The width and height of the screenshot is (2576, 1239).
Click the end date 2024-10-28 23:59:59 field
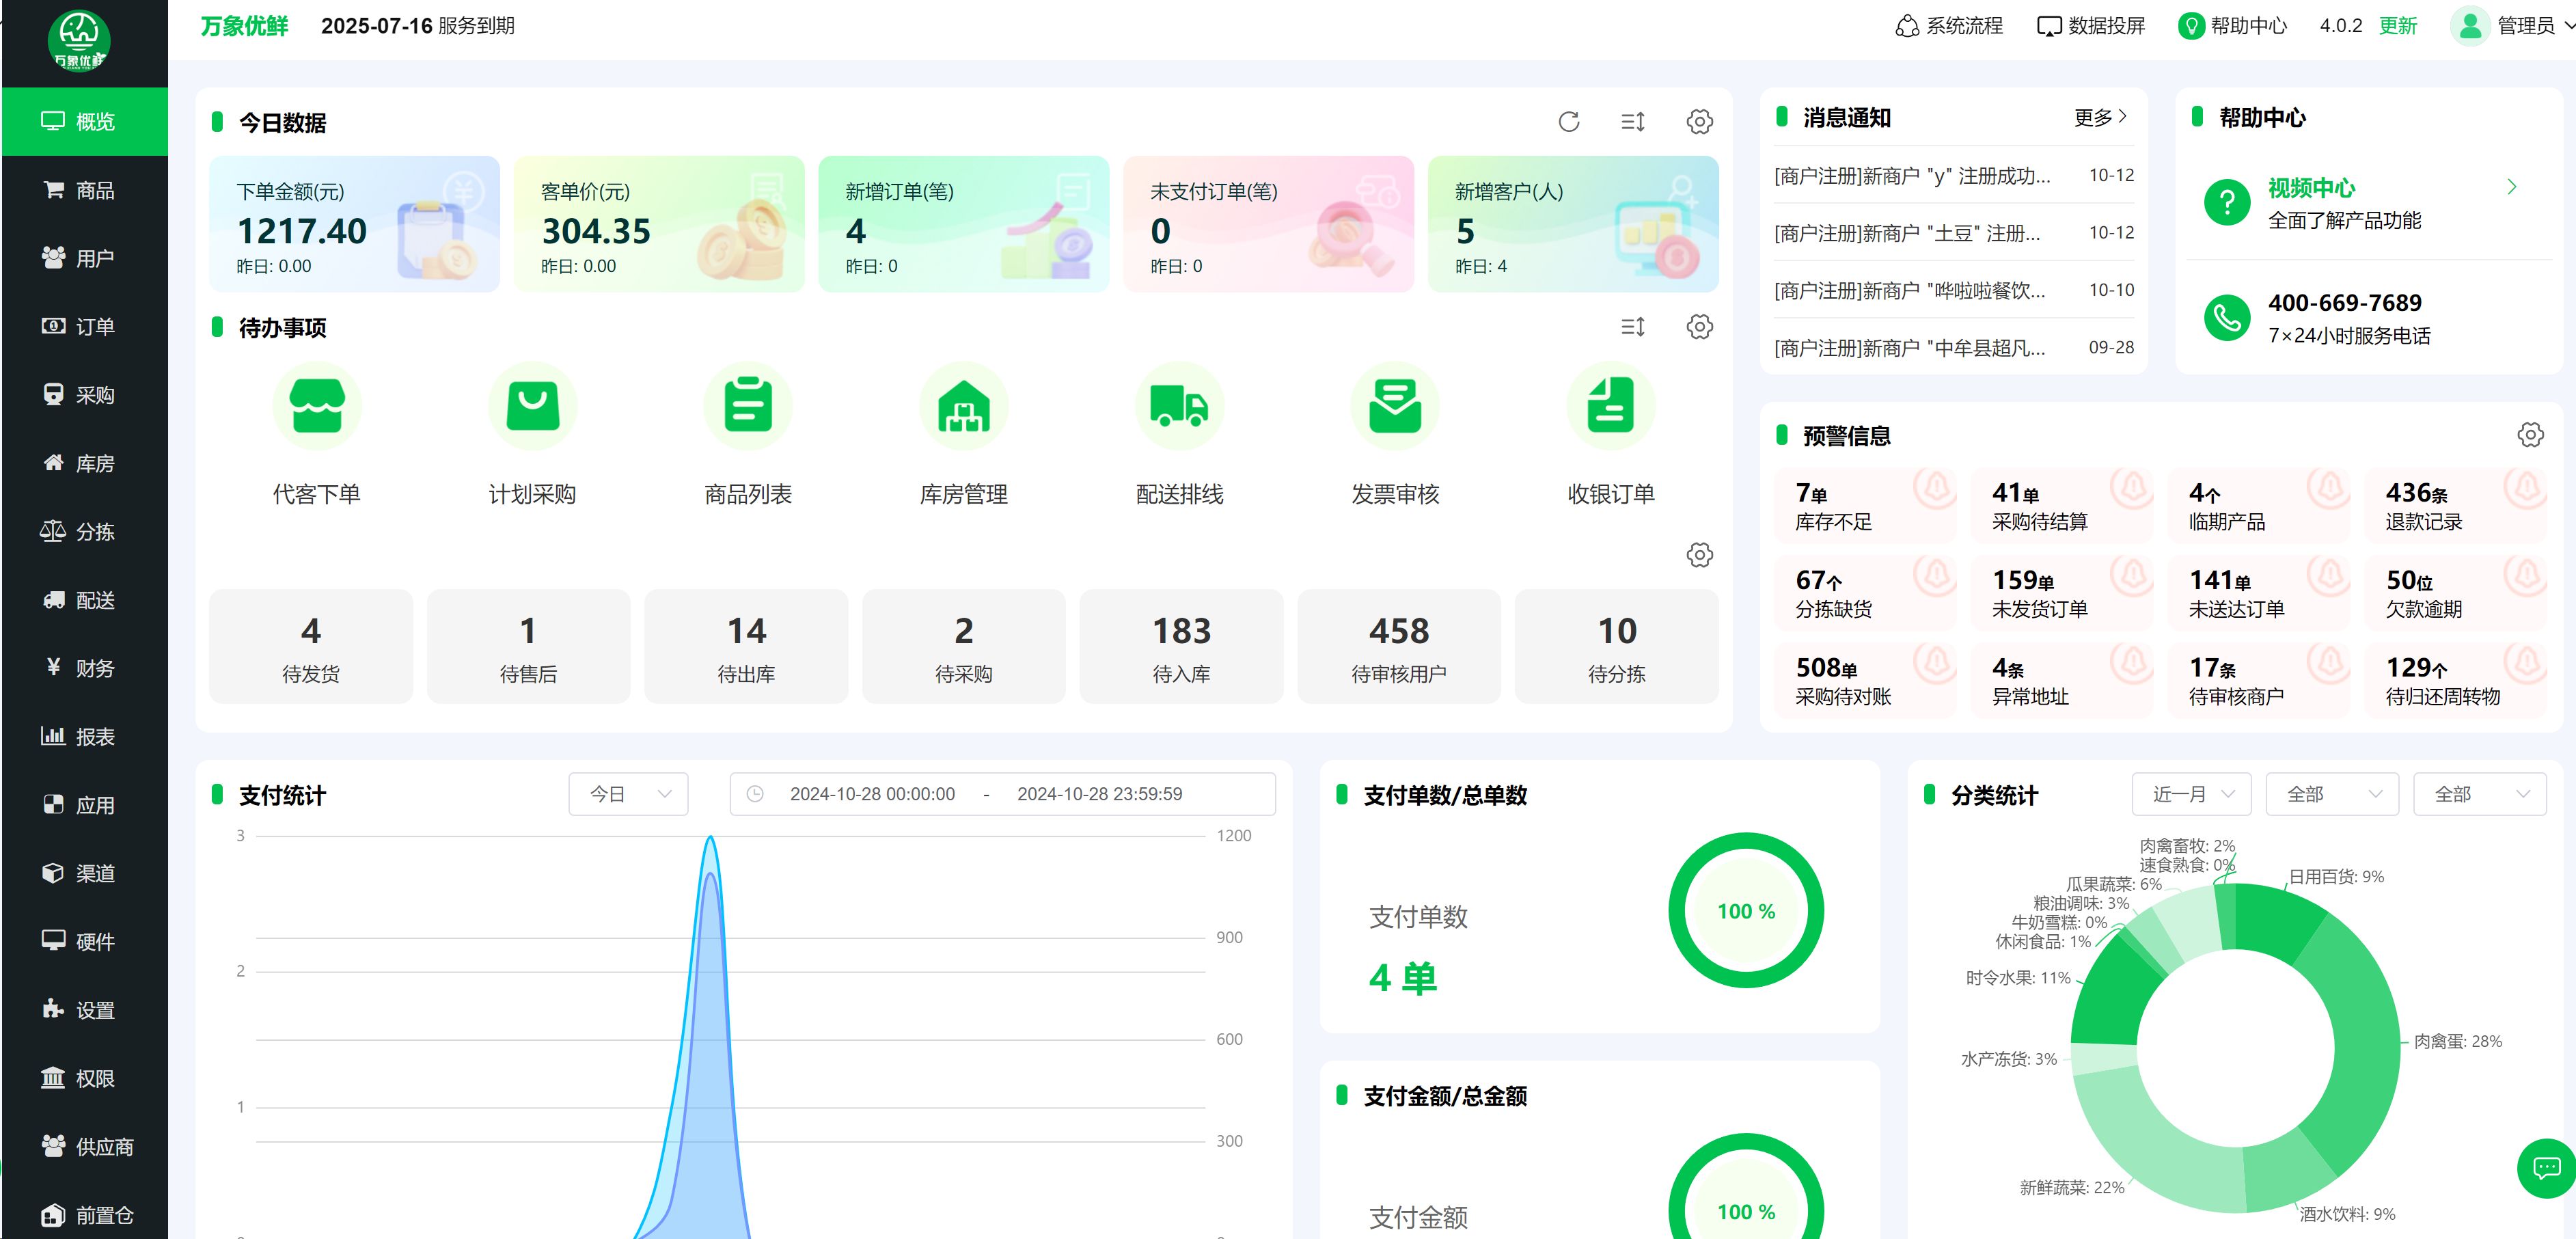pos(1099,794)
